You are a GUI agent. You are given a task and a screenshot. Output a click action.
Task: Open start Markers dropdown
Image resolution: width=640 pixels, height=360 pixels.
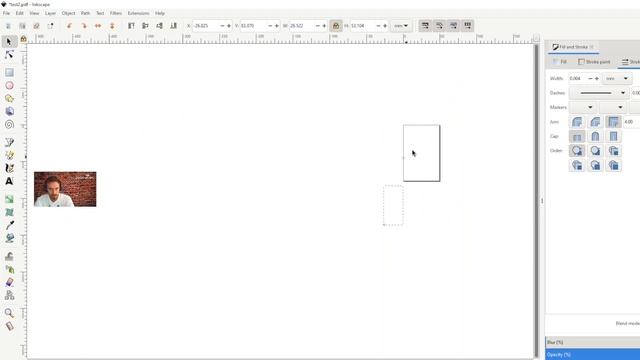[583, 107]
